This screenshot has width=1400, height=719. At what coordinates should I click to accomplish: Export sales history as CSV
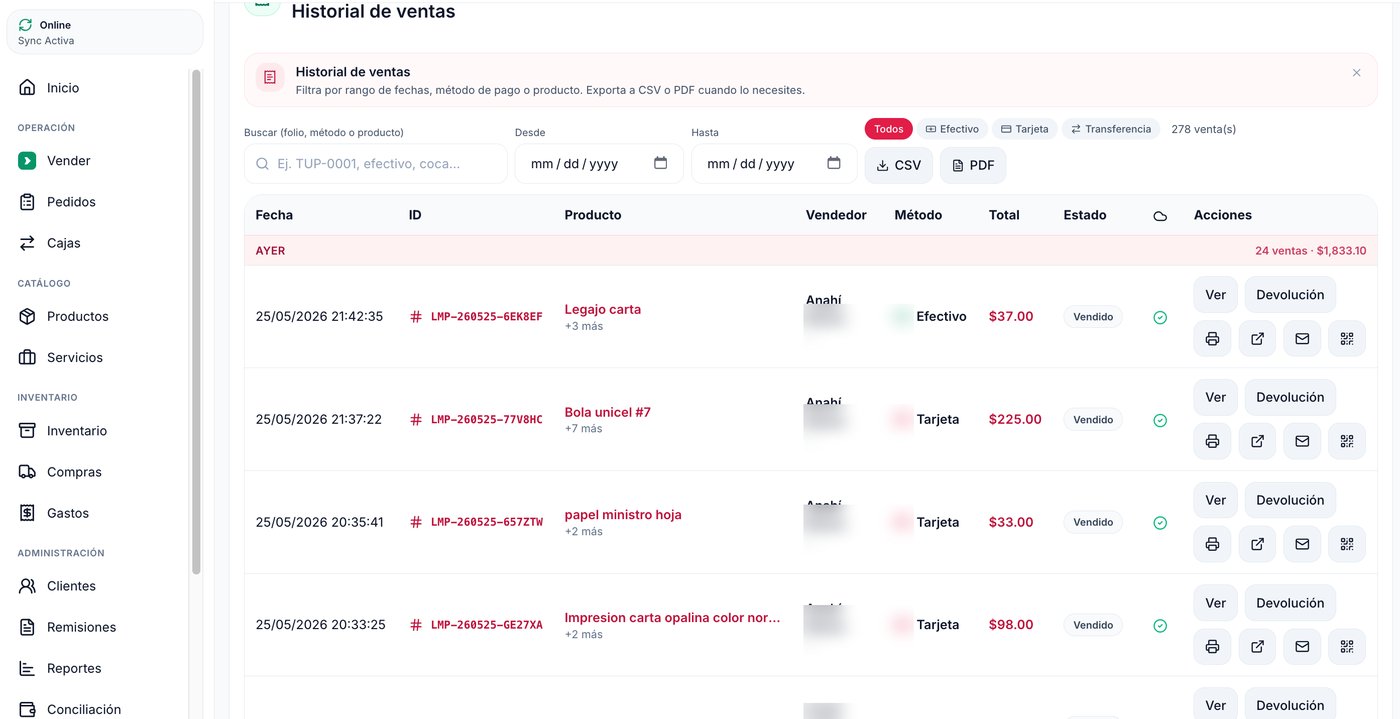(x=899, y=165)
